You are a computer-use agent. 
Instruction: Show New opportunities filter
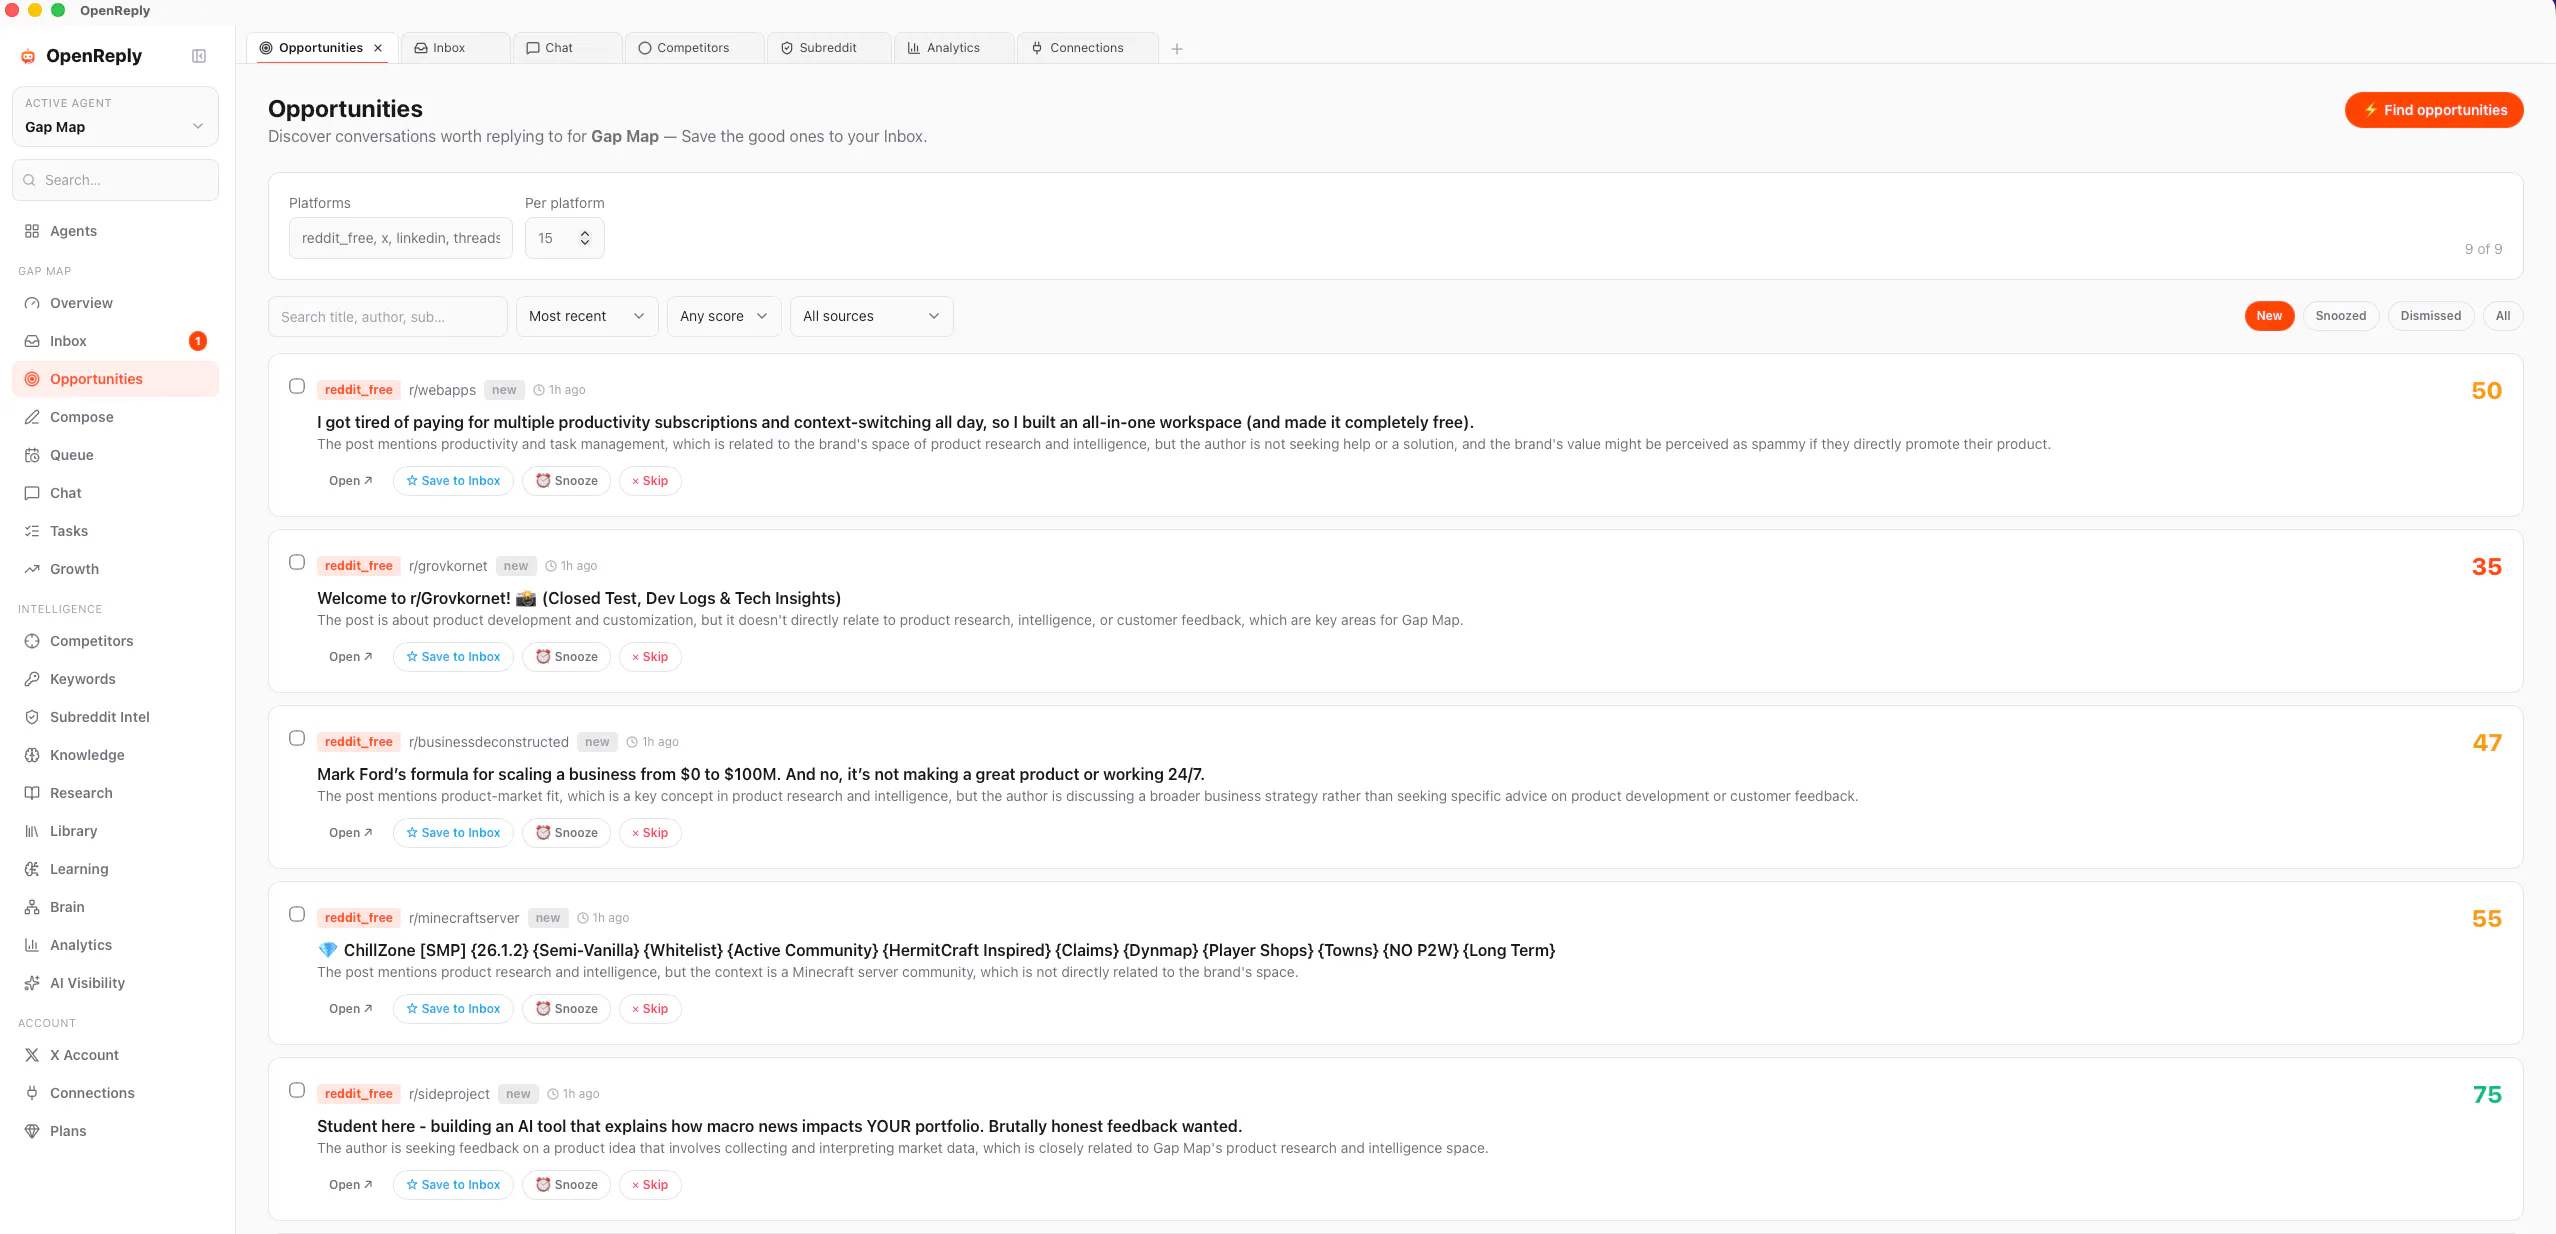click(2269, 316)
